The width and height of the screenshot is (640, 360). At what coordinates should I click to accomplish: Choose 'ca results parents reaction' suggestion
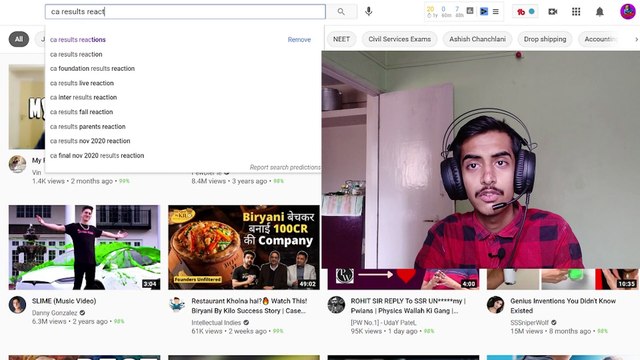click(x=87, y=127)
